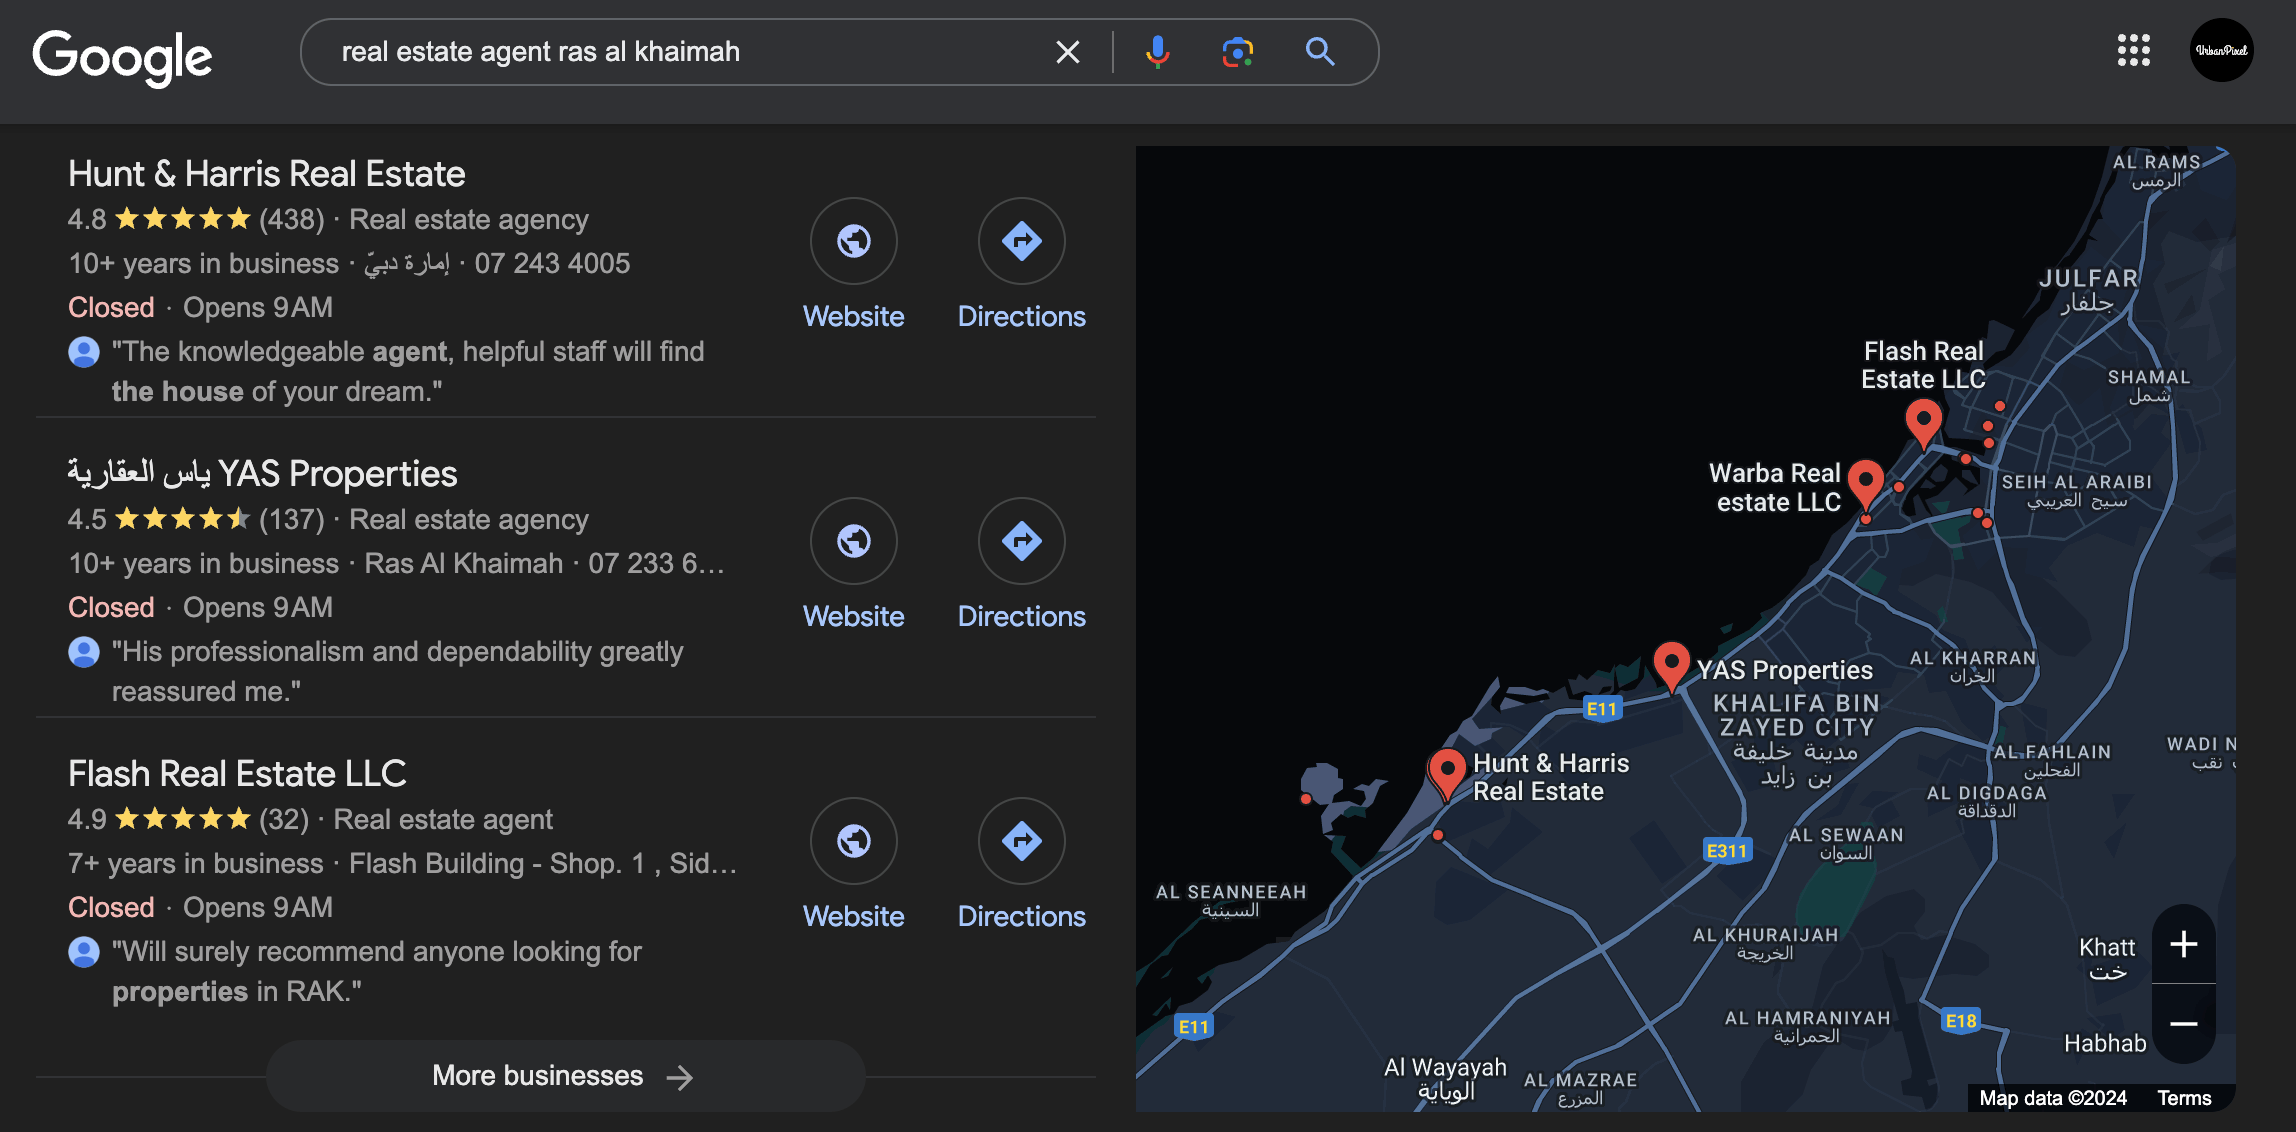Image resolution: width=2296 pixels, height=1132 pixels.
Task: Select YAS Properties map pin
Action: 1671,666
